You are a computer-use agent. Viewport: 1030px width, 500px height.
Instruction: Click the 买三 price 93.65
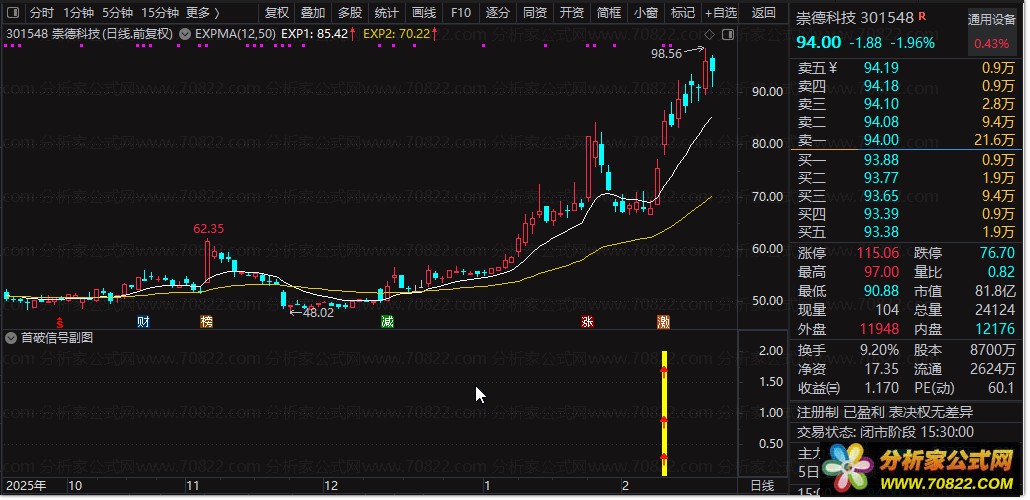[881, 195]
